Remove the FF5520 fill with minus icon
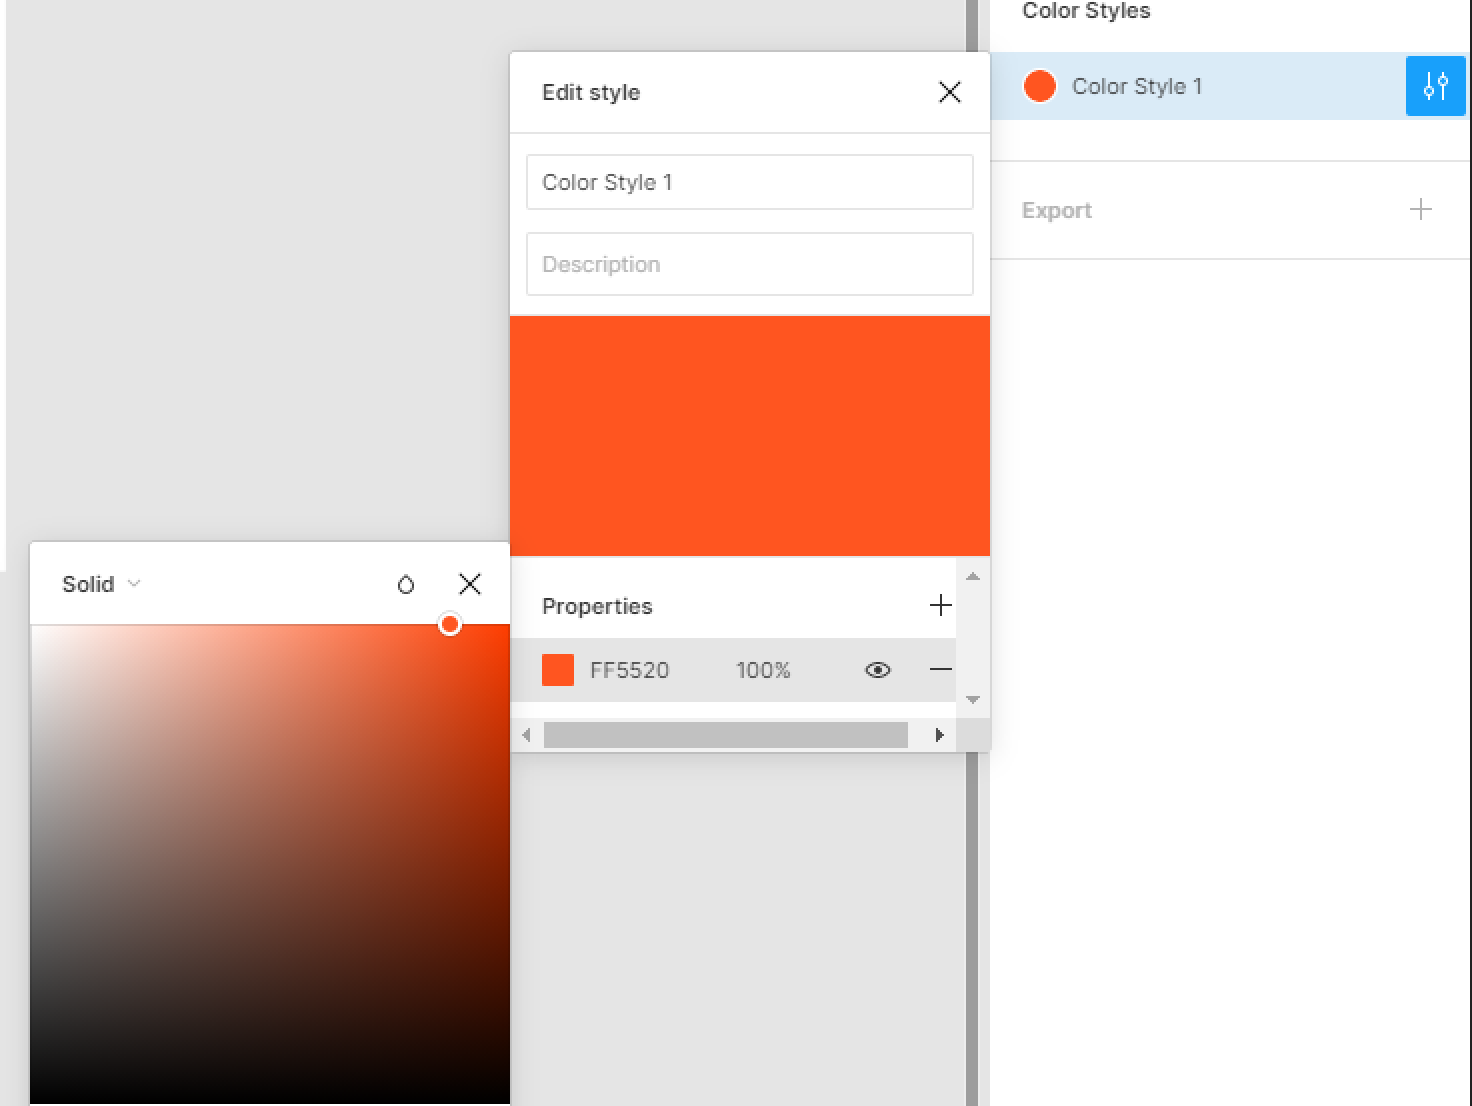 (940, 669)
